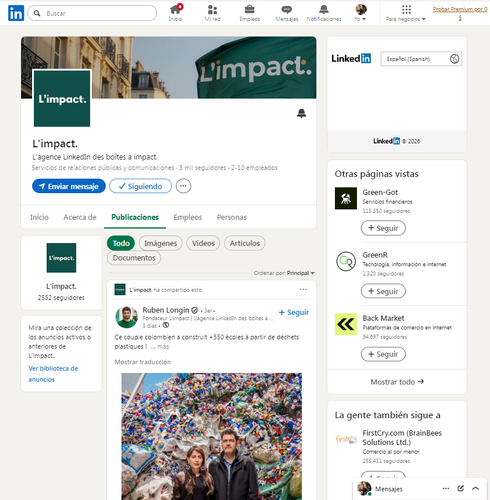Viewport: 490px width, 500px height.
Task: Open the Mensajes chat icon in the top bar
Action: pos(287,13)
